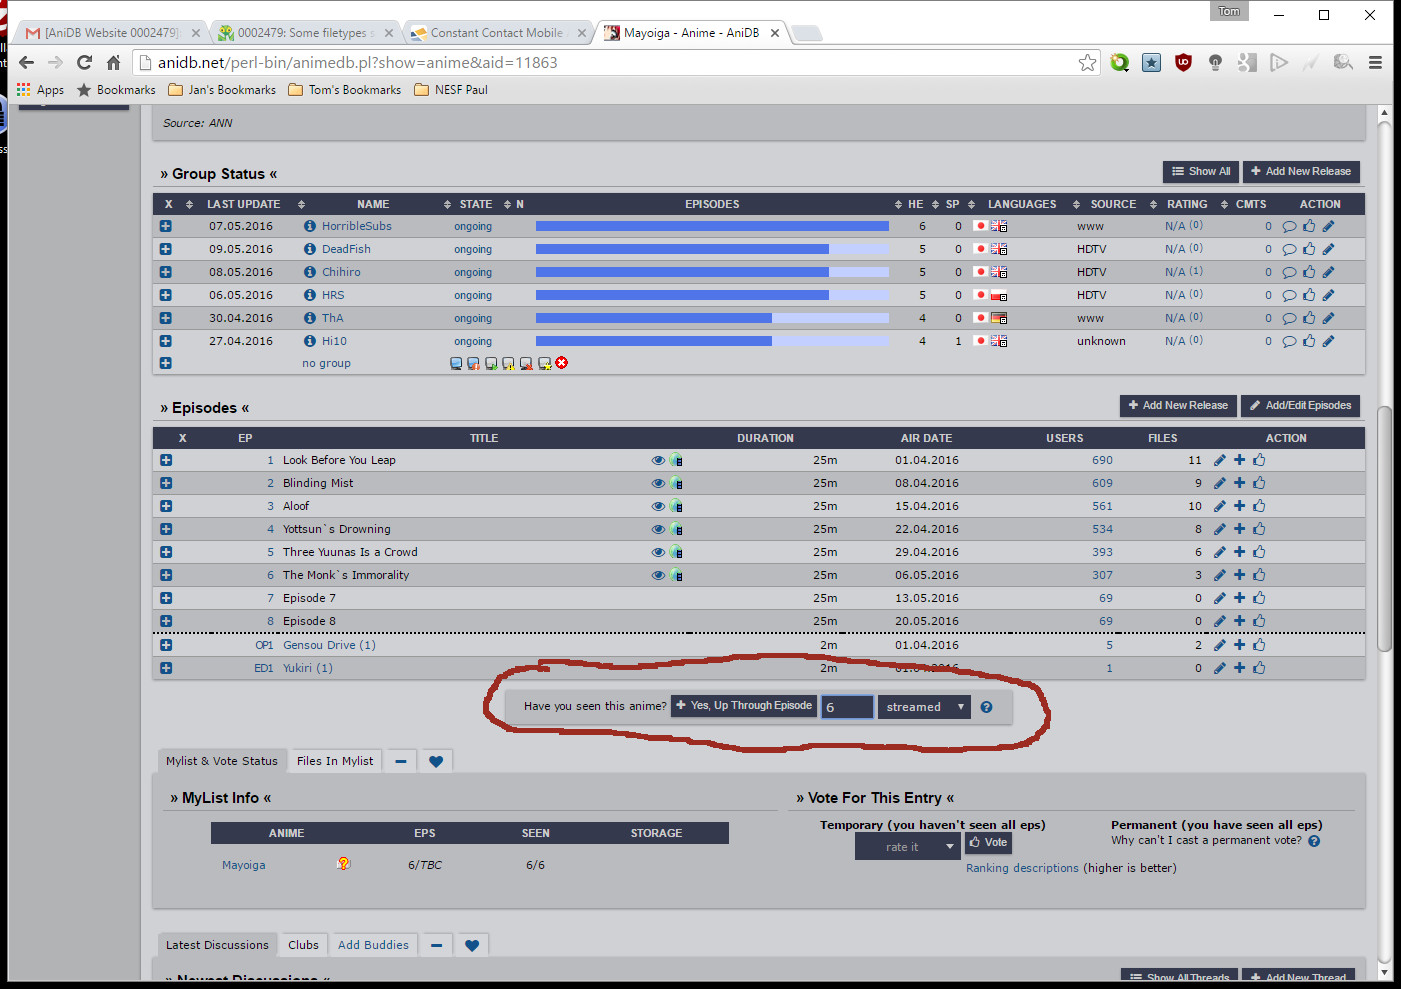Toggle the seen eye icon for Blinding Mist

[x=658, y=483]
